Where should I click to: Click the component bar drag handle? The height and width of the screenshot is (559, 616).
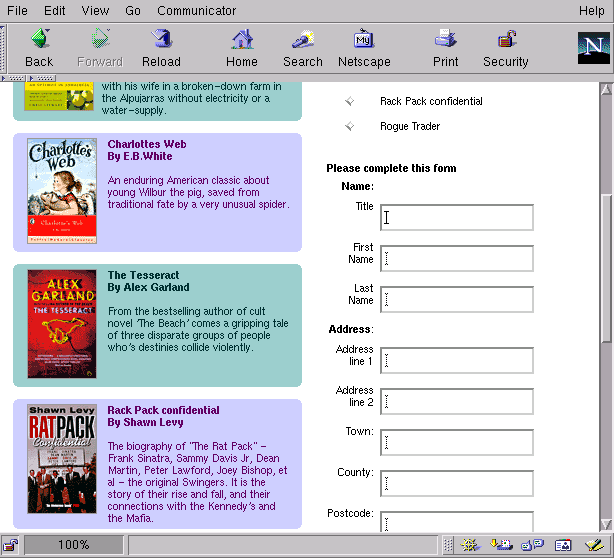448,545
